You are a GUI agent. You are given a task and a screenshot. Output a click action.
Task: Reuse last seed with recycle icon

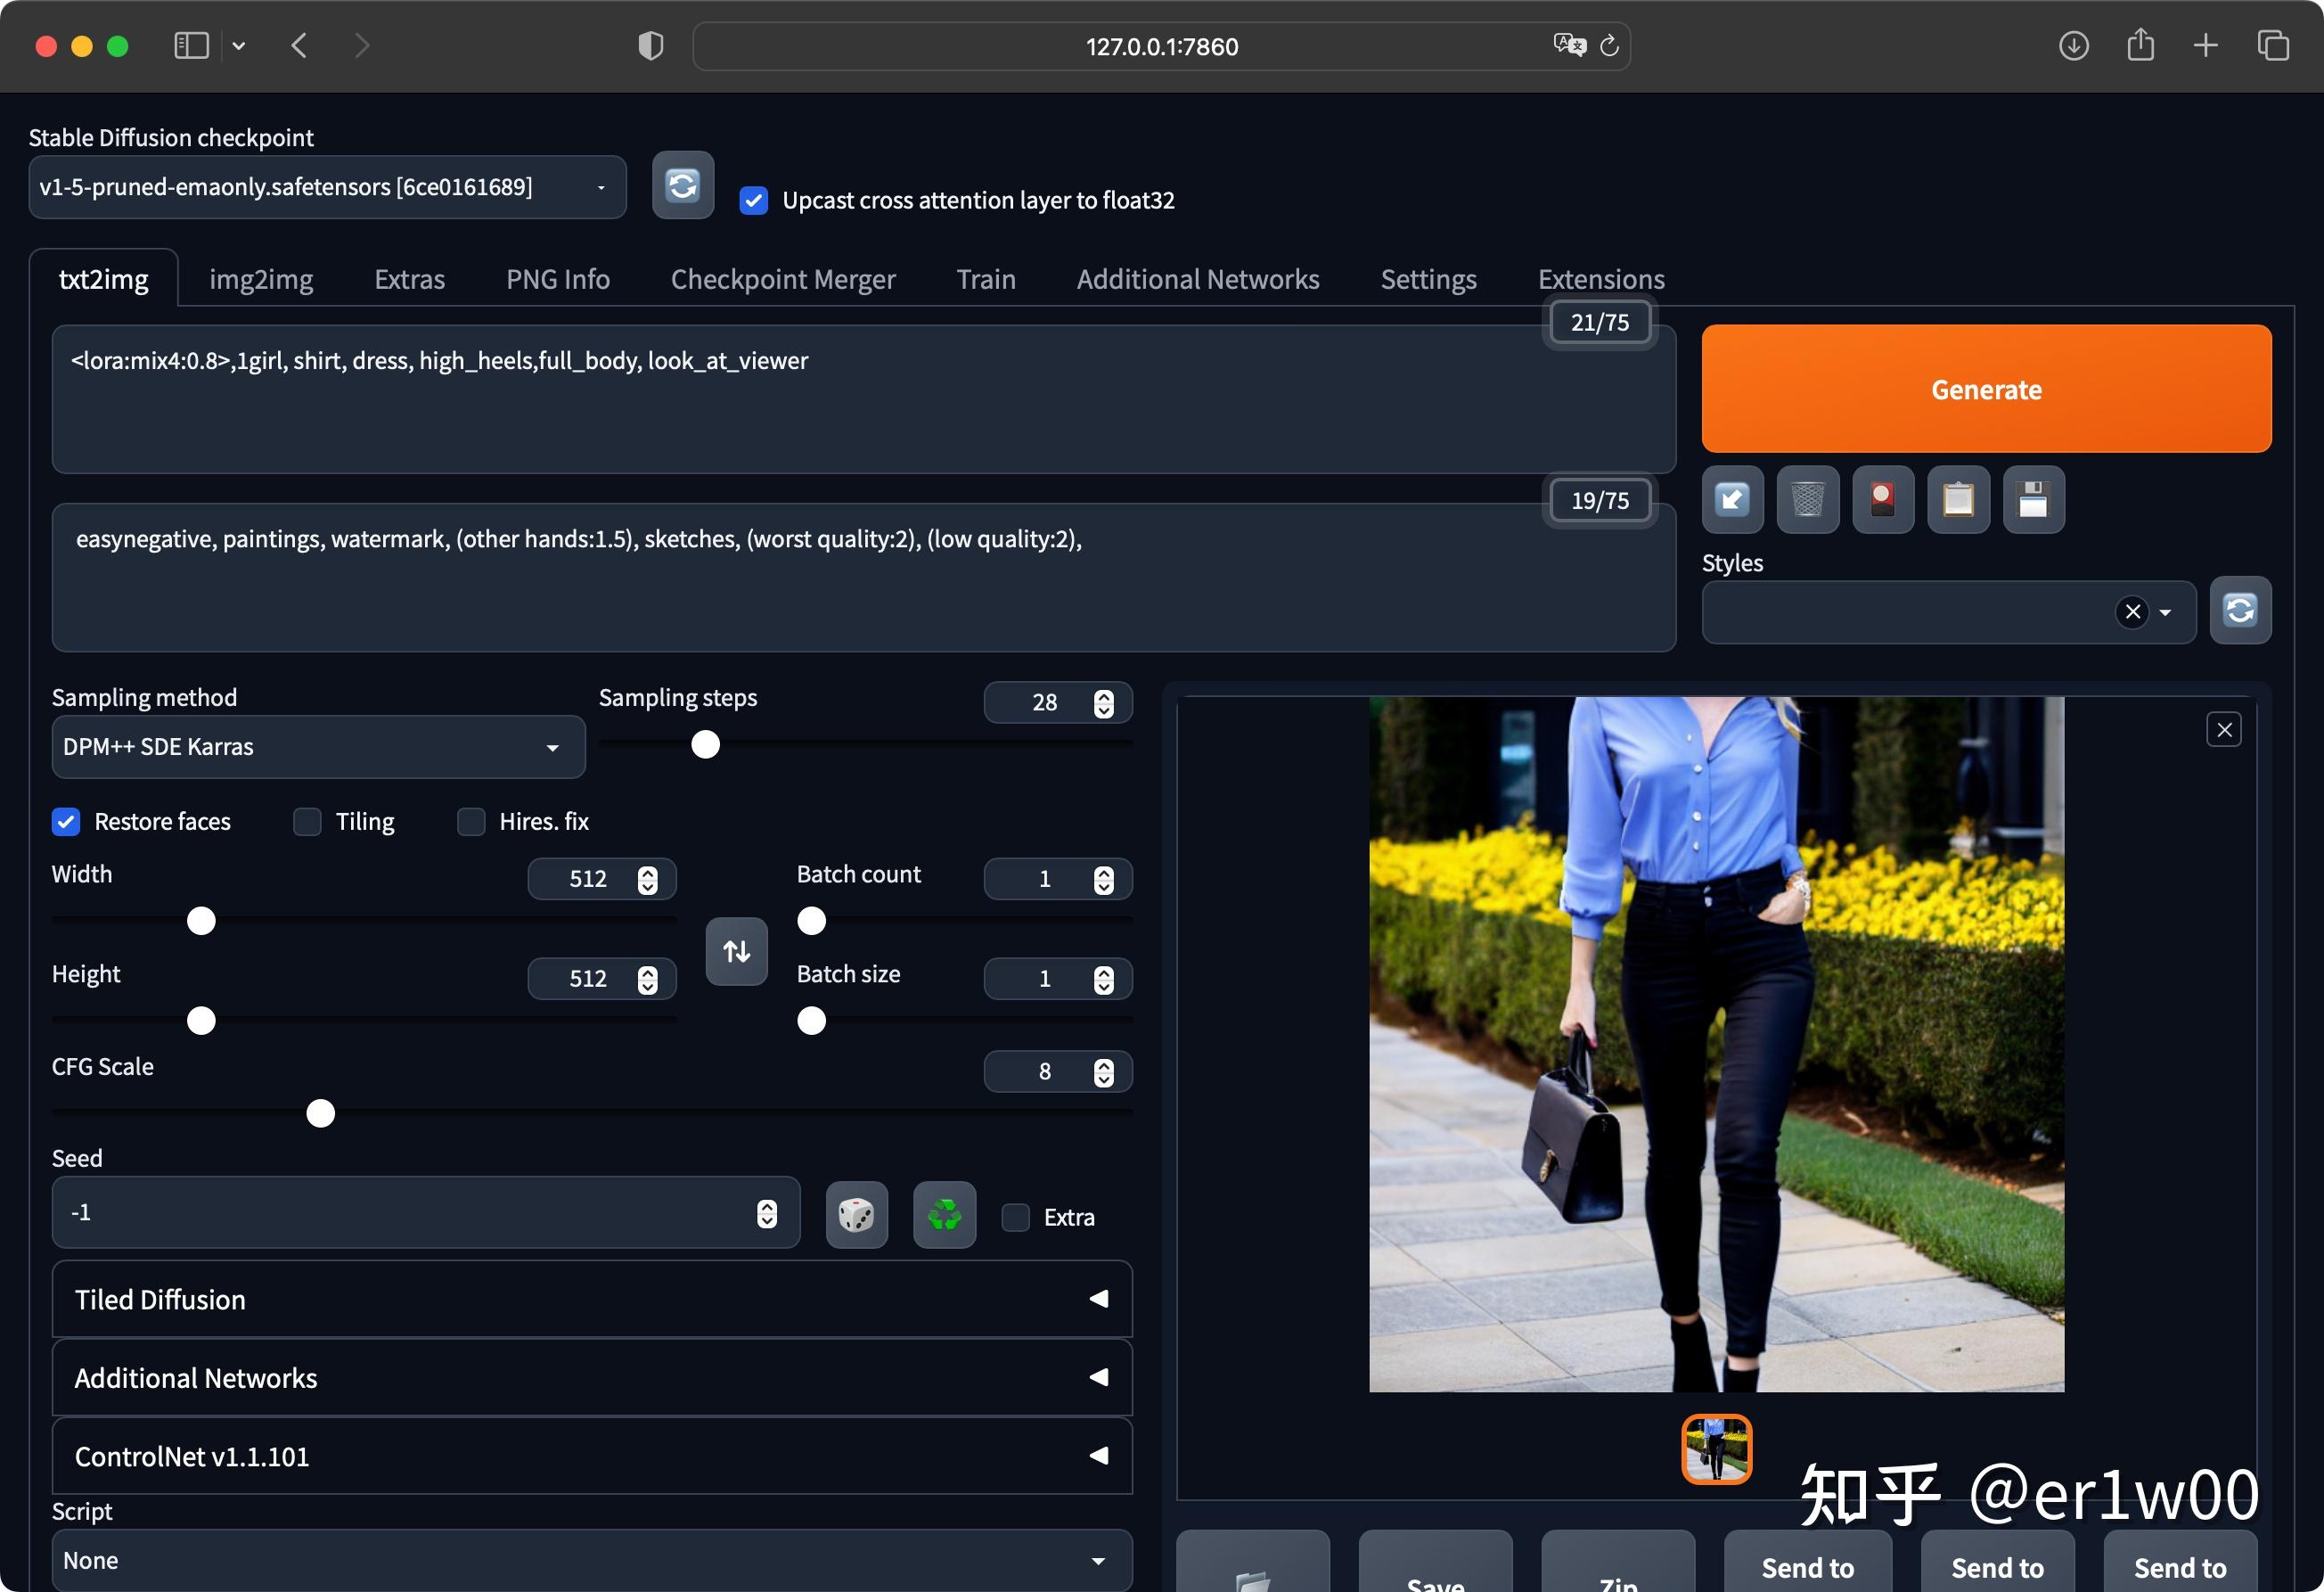point(943,1215)
